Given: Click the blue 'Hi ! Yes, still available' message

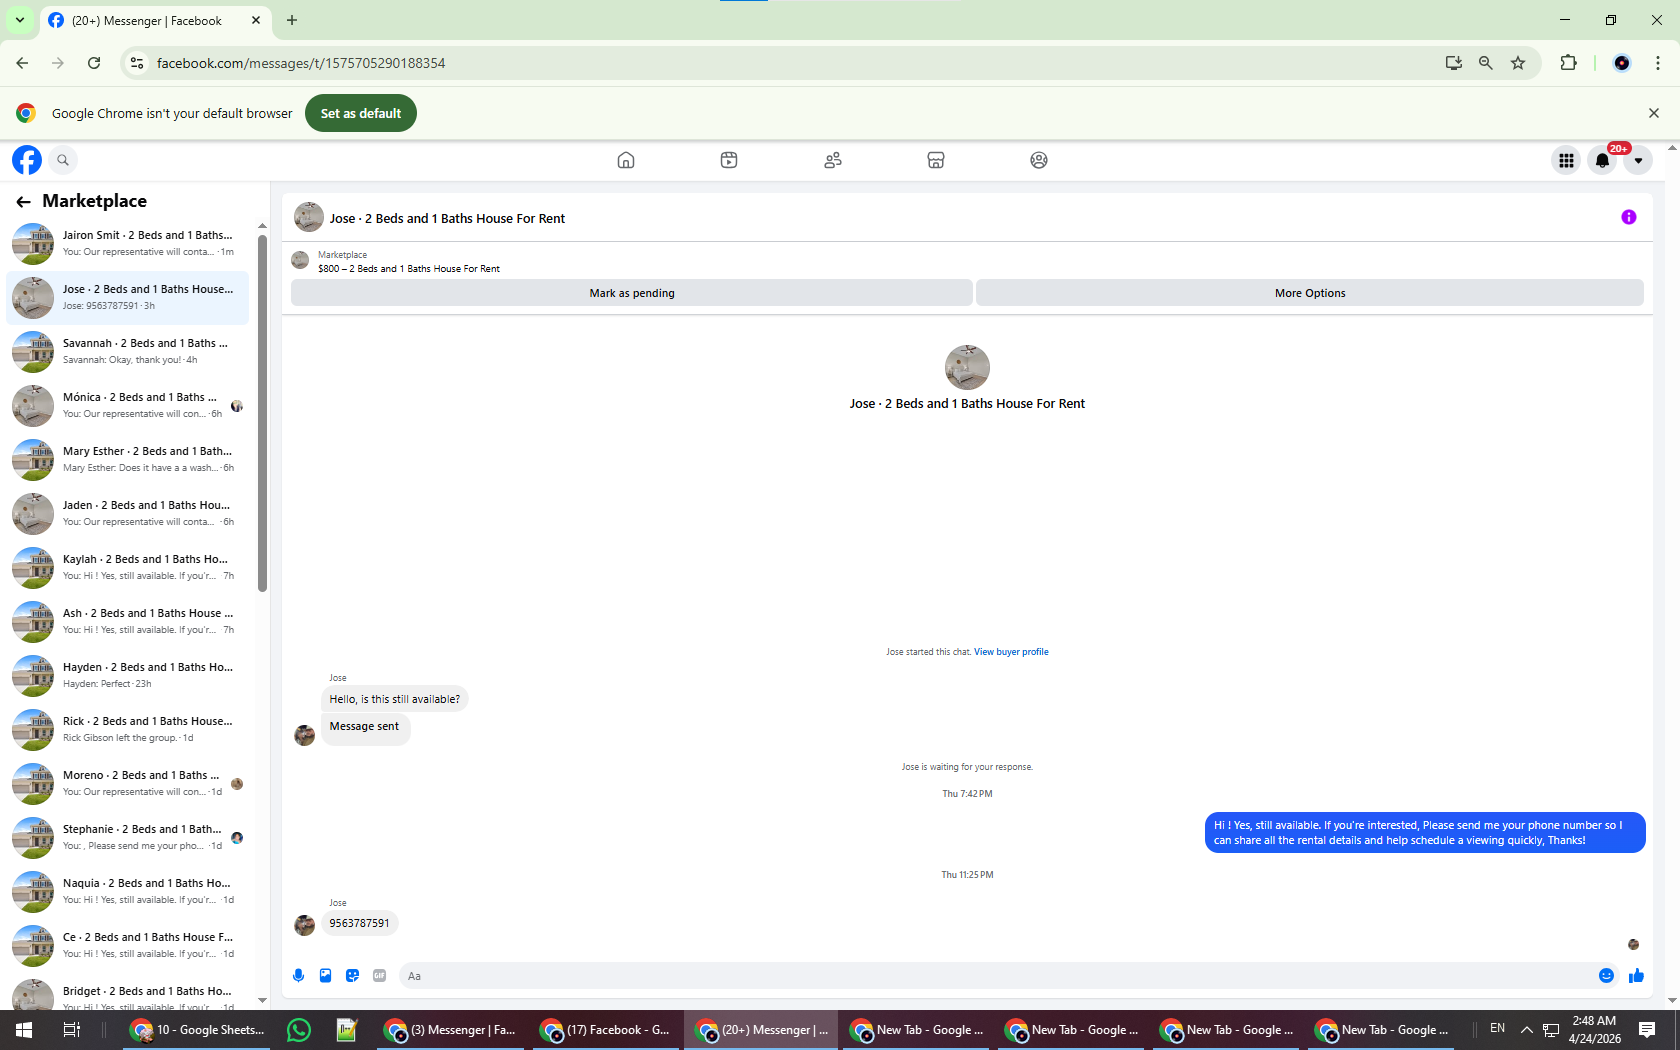Looking at the screenshot, I should (x=1425, y=833).
